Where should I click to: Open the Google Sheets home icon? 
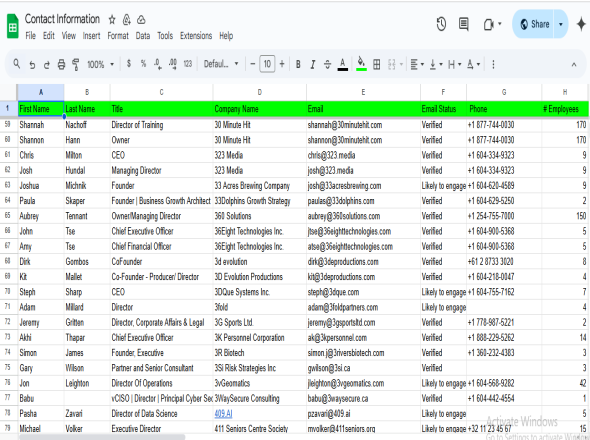pyautogui.click(x=12, y=26)
